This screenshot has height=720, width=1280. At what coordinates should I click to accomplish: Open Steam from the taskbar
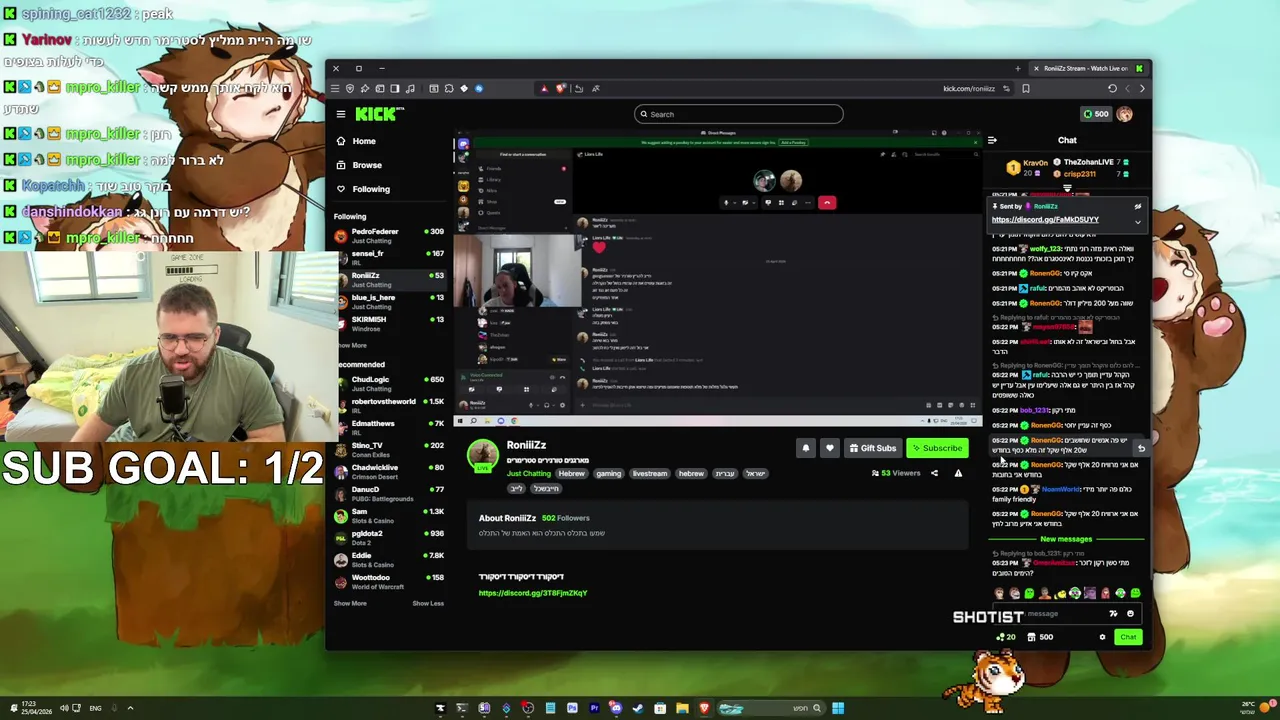point(638,708)
